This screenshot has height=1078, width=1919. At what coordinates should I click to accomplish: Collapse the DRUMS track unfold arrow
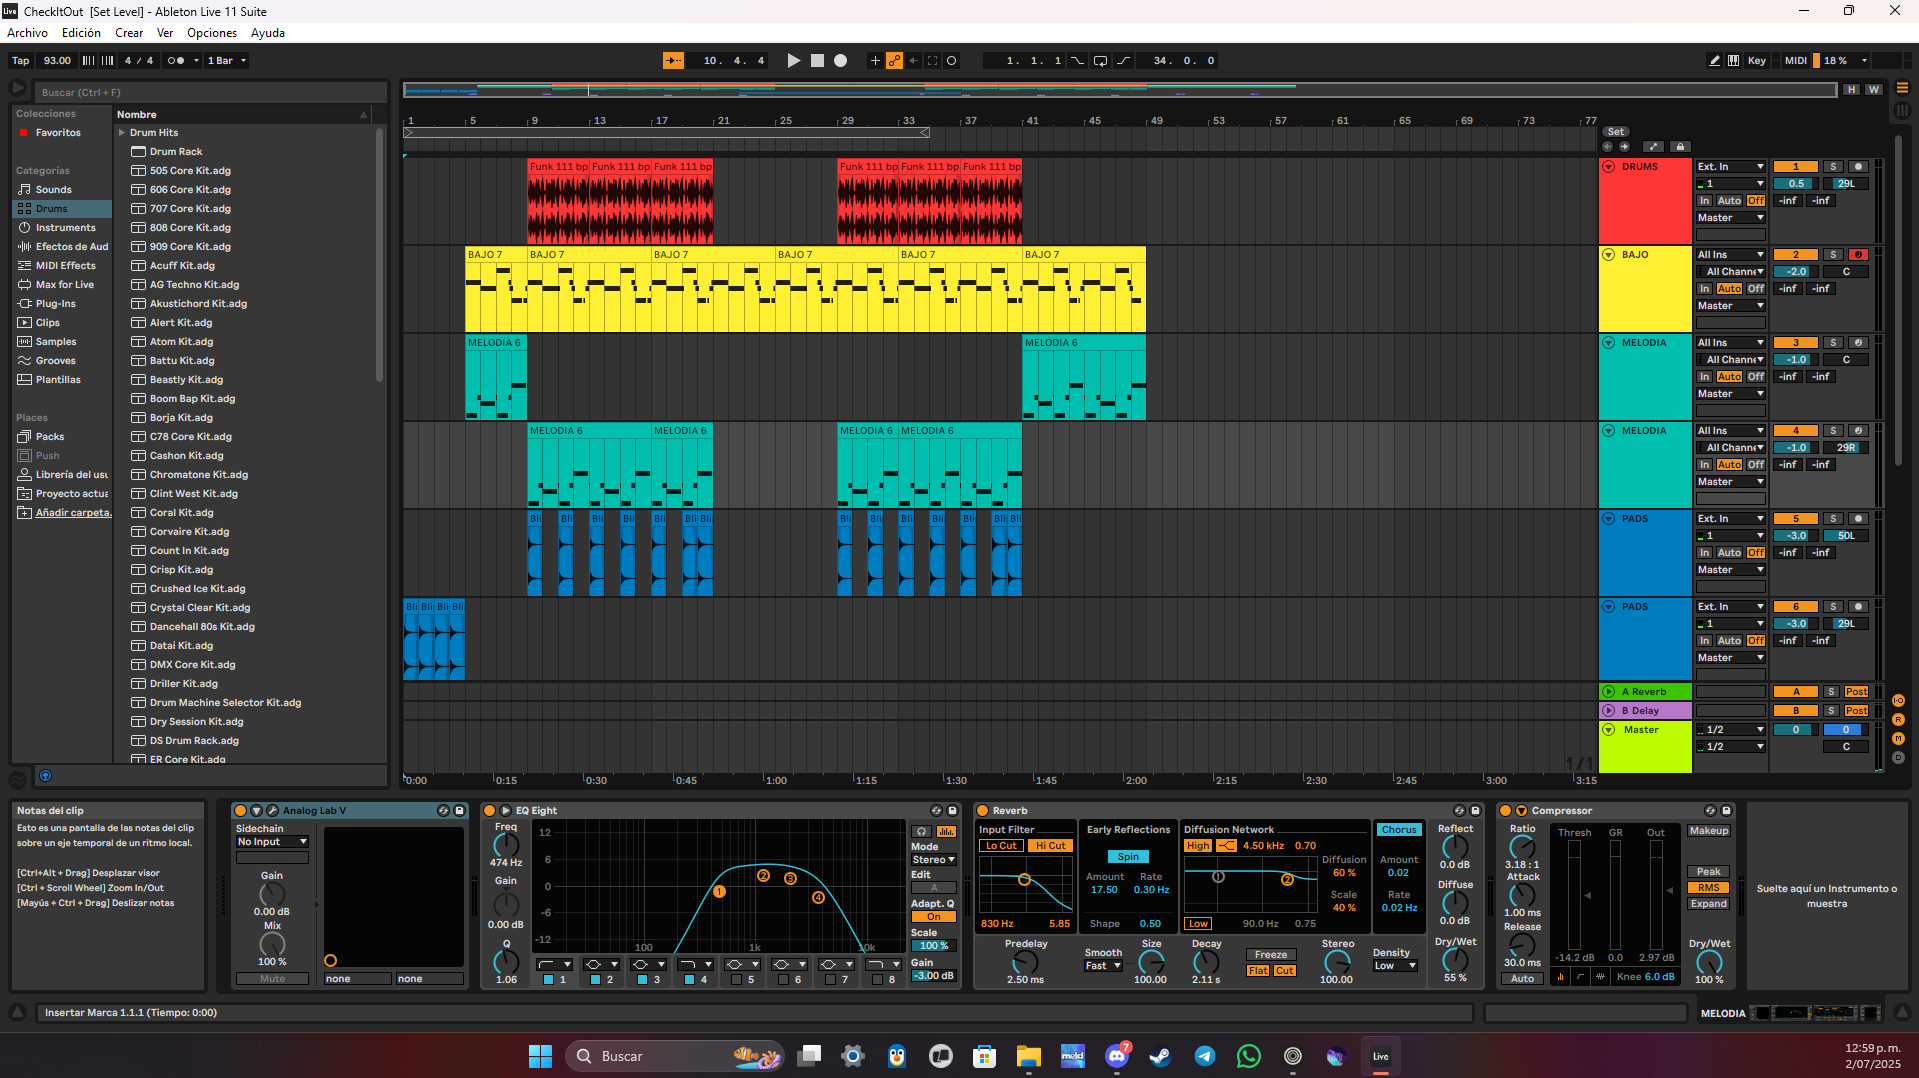(1608, 167)
